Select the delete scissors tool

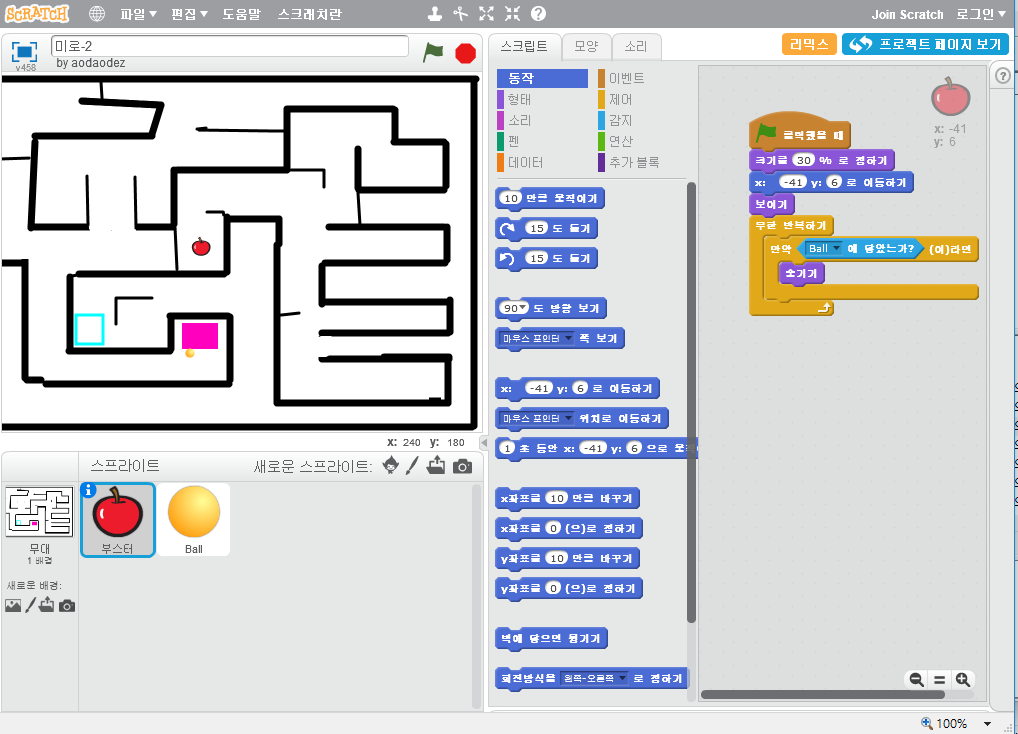click(460, 14)
